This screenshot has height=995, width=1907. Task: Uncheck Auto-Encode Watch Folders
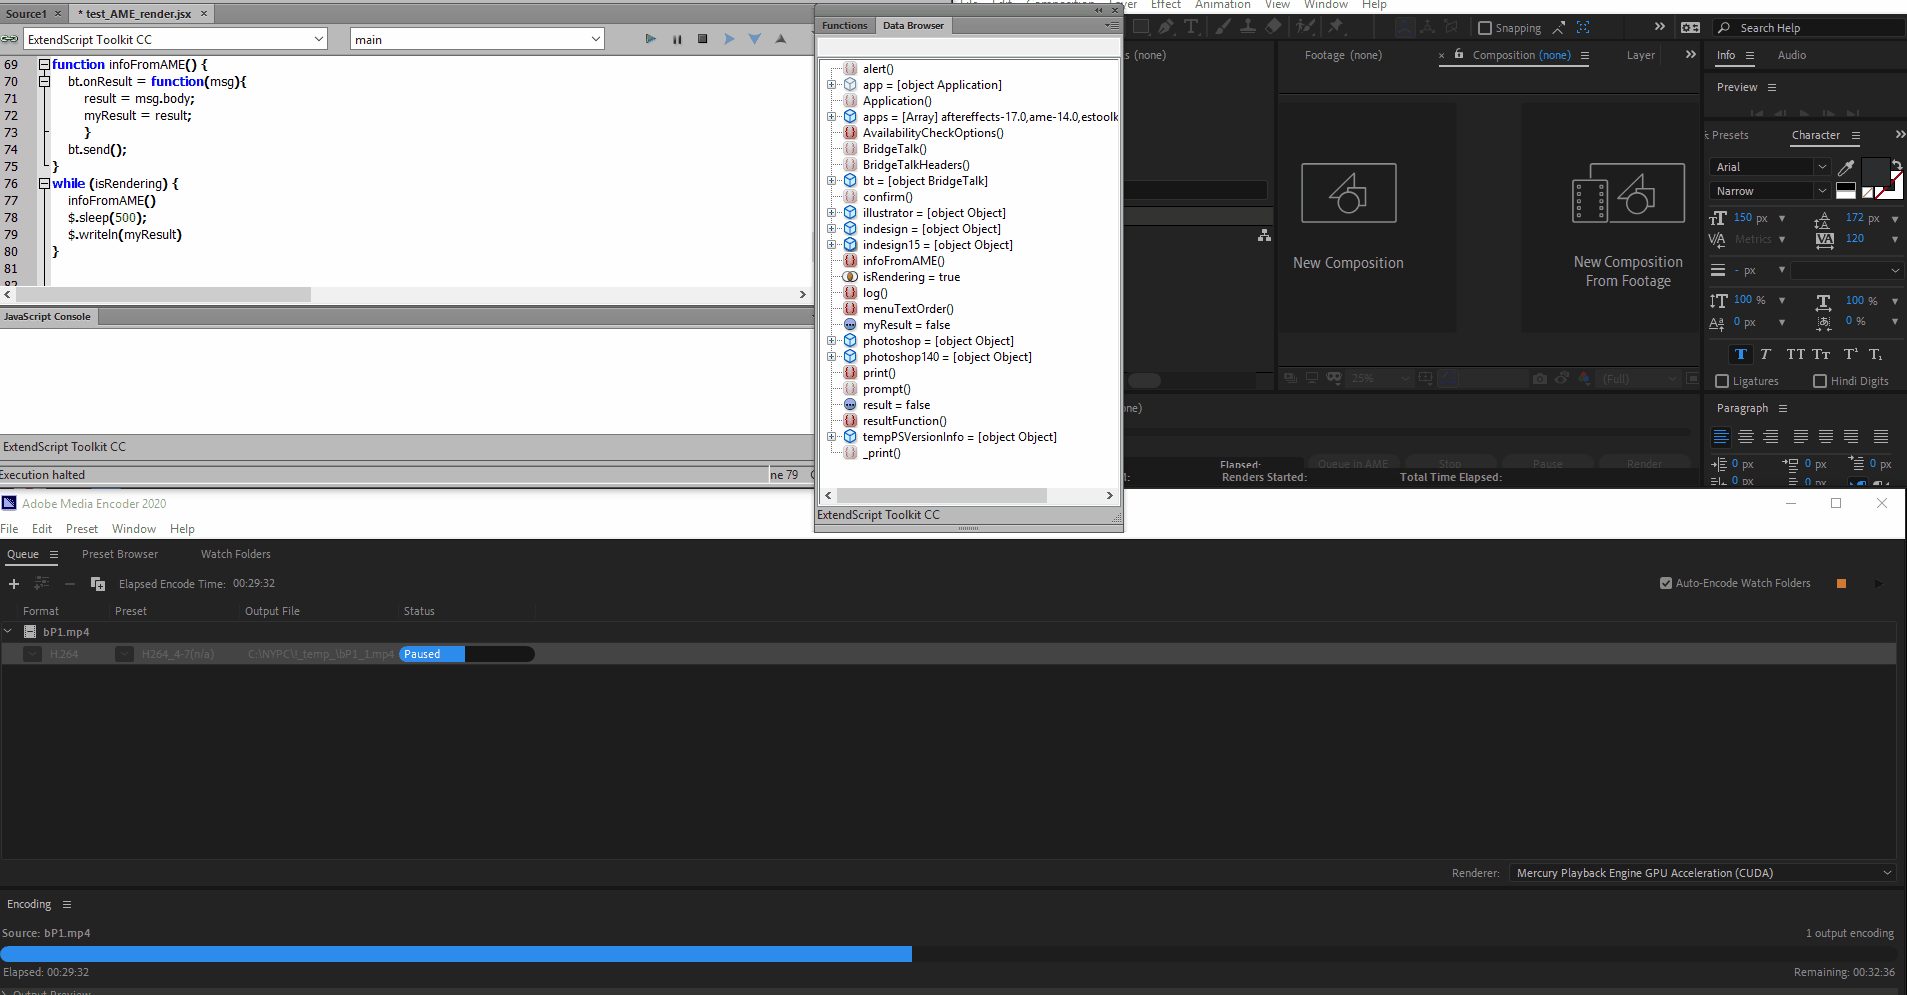[1666, 583]
